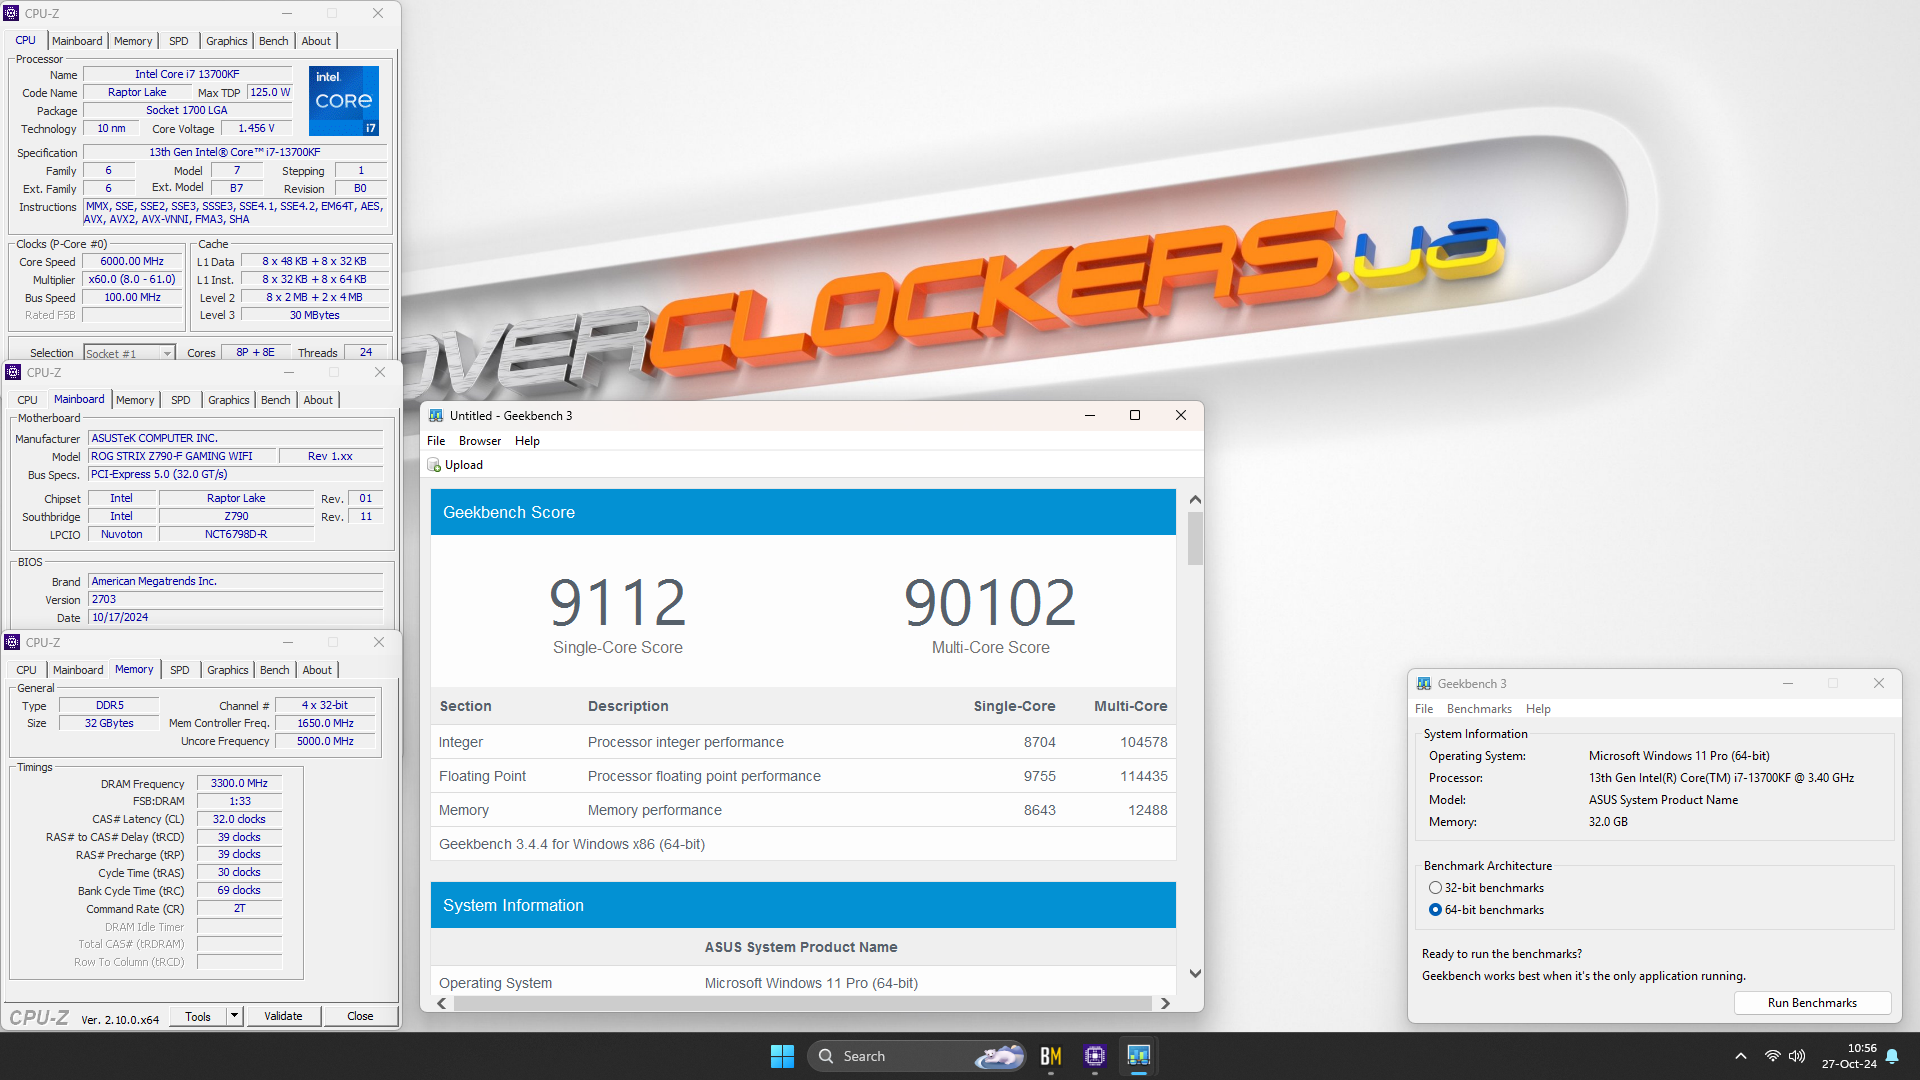Click Upload in Geekbench toolbar
The height and width of the screenshot is (1080, 1920).
point(456,465)
